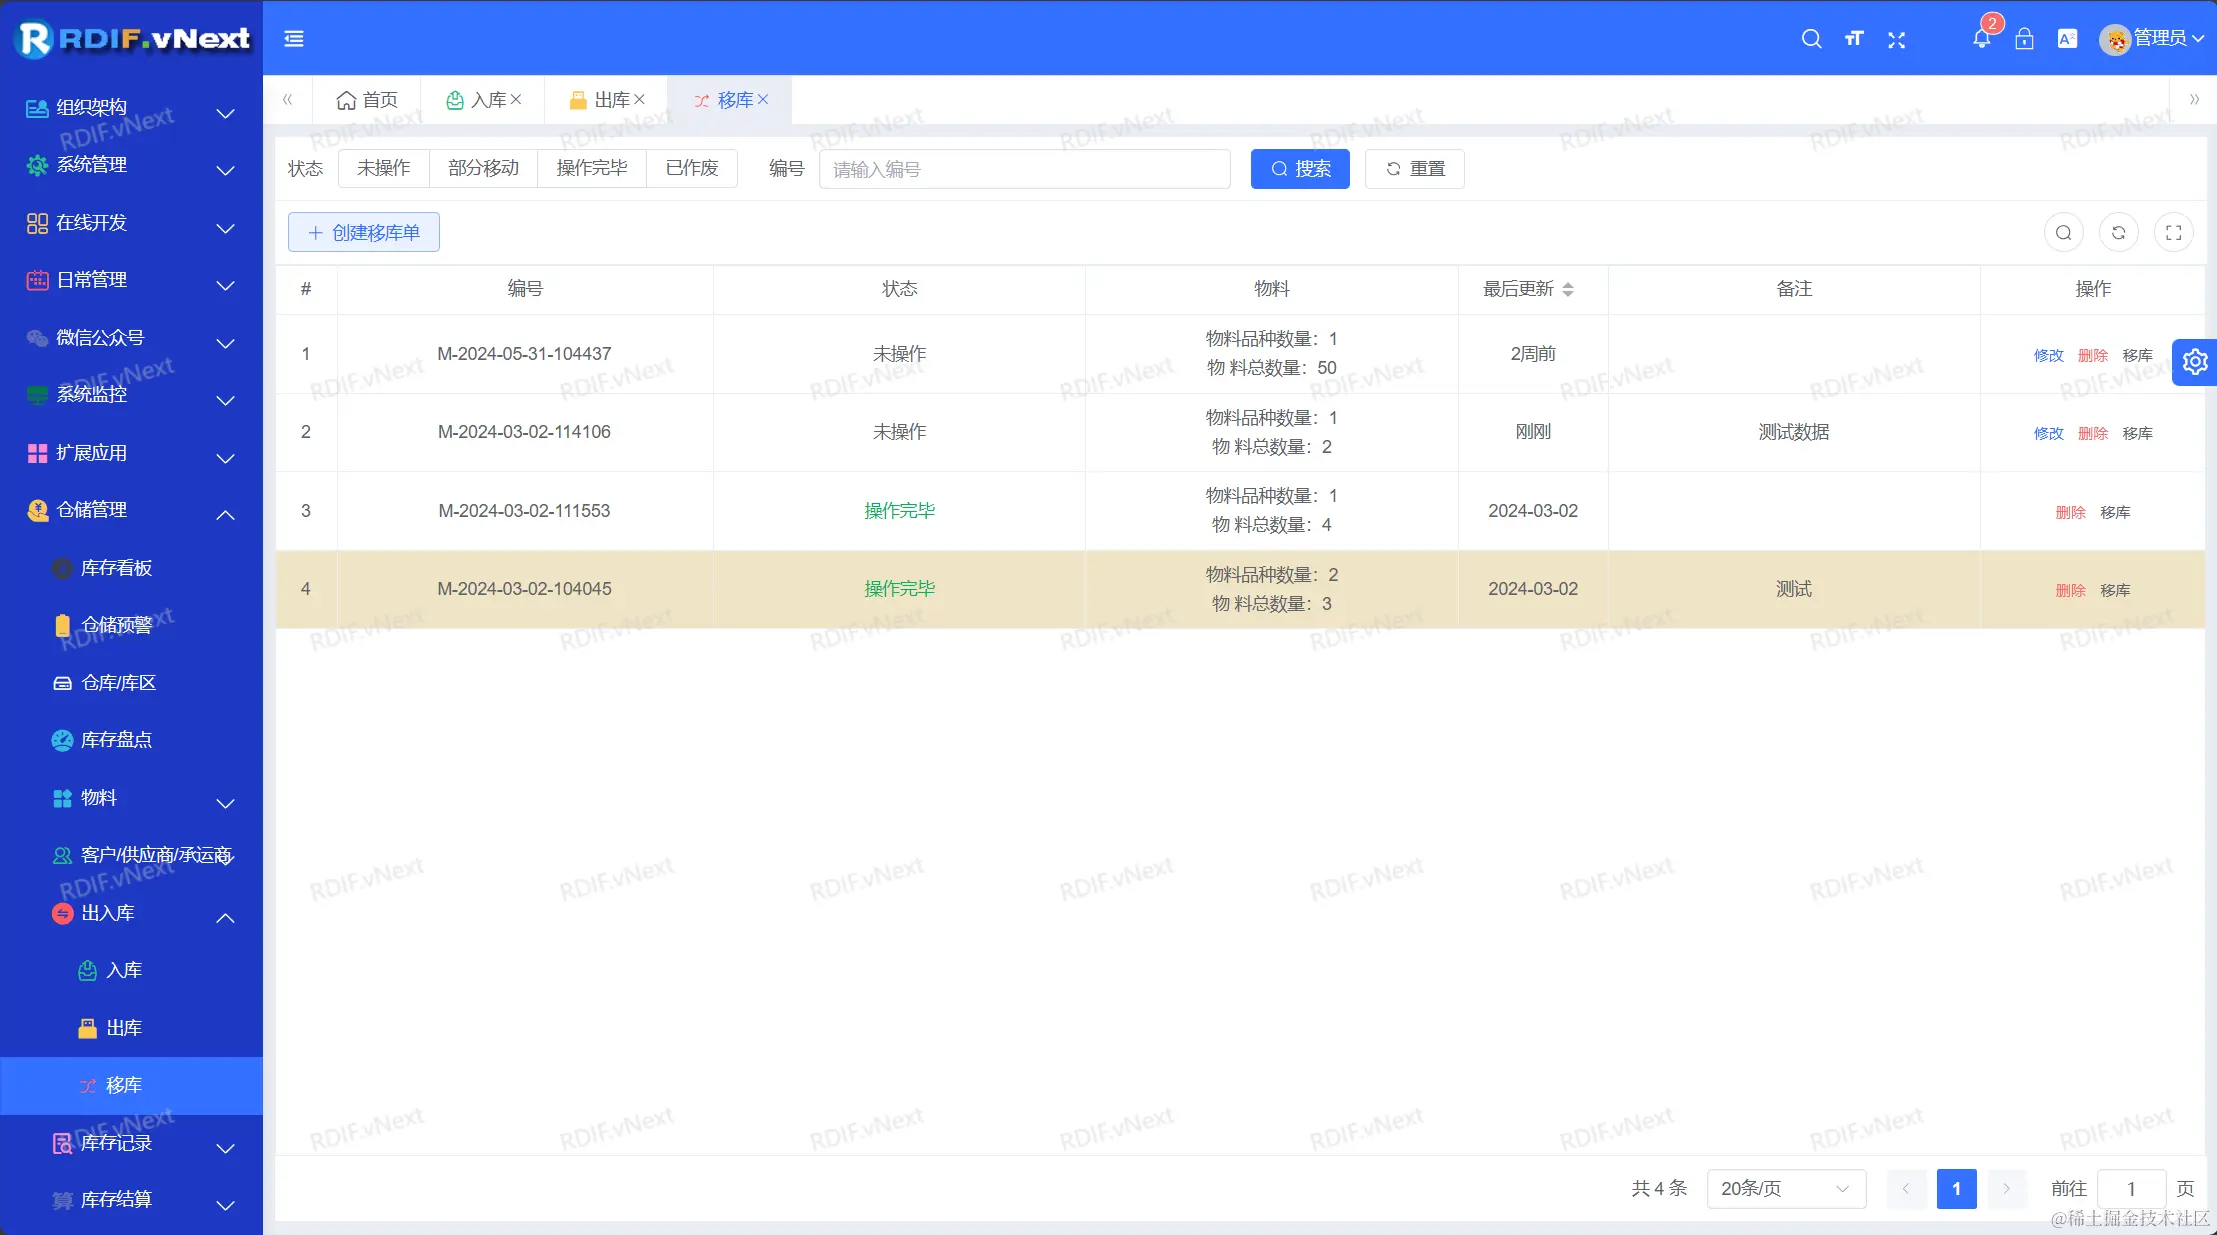
Task: Select the 未操作 status filter
Action: click(x=384, y=168)
